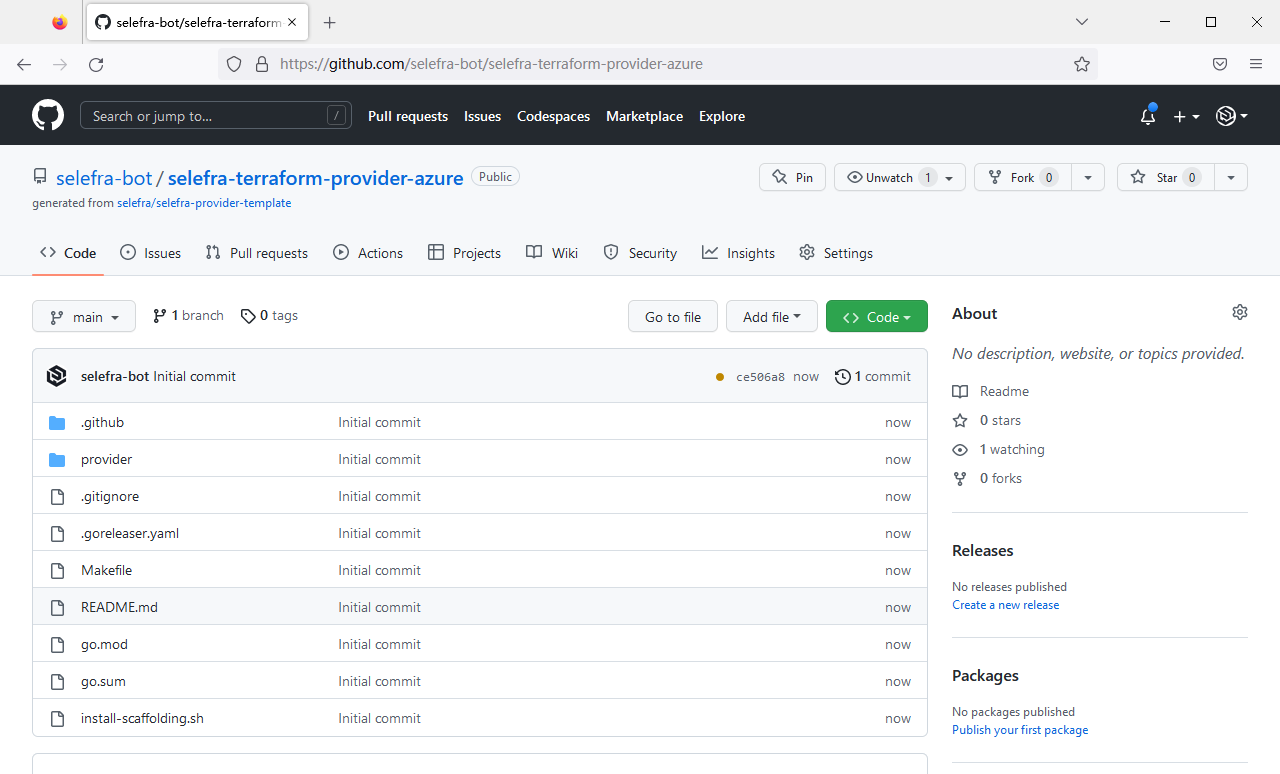This screenshot has height=774, width=1280.
Task: Open the provider folder
Action: 106,459
